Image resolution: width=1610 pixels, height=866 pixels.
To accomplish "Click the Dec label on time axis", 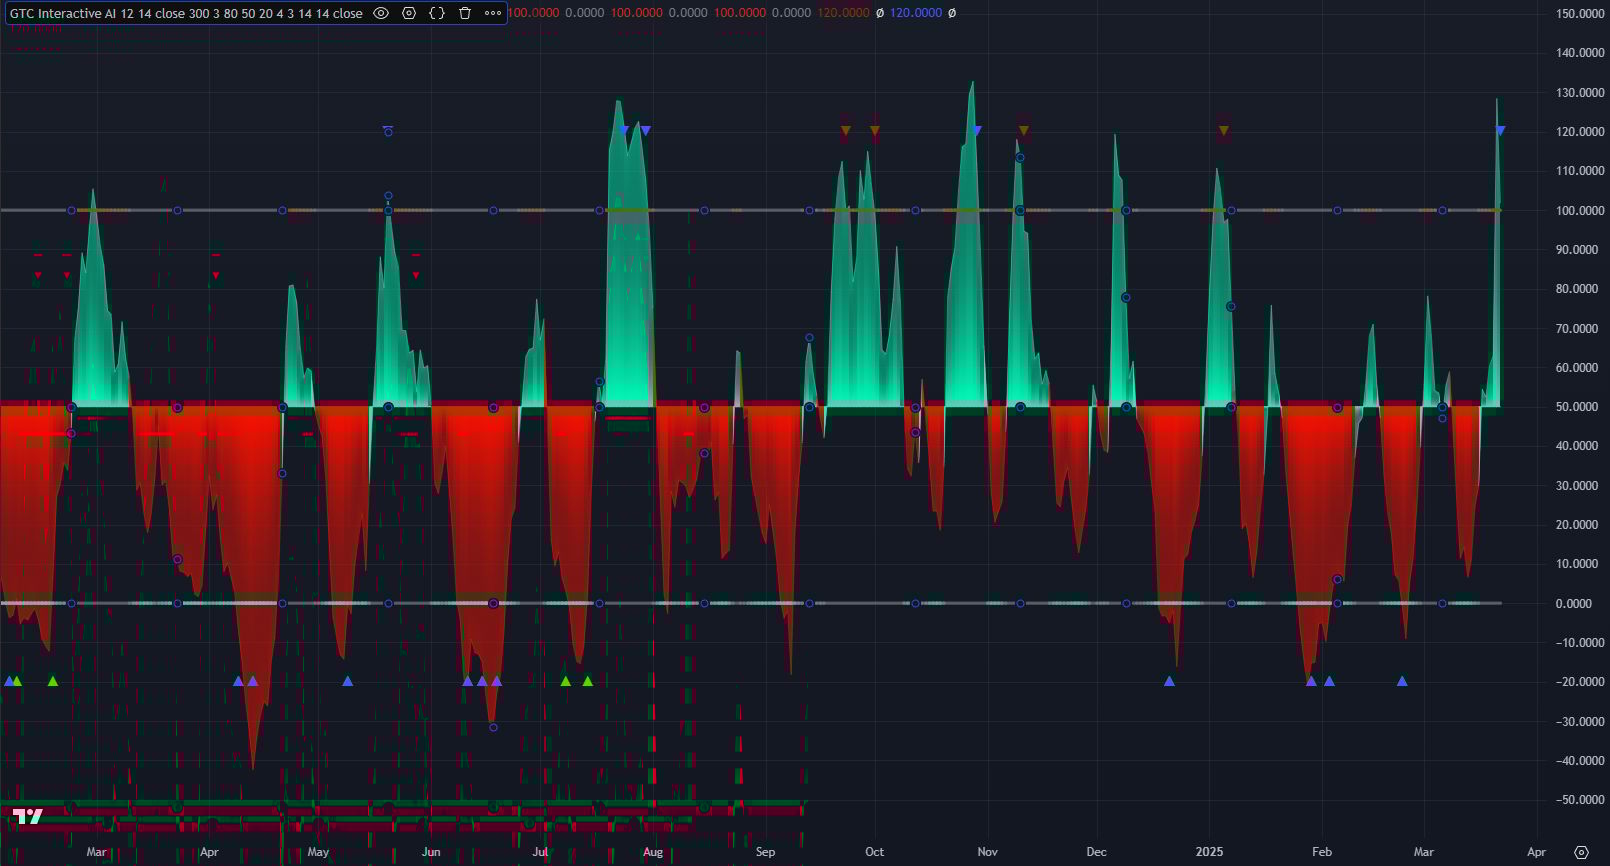I will click(x=1096, y=852).
